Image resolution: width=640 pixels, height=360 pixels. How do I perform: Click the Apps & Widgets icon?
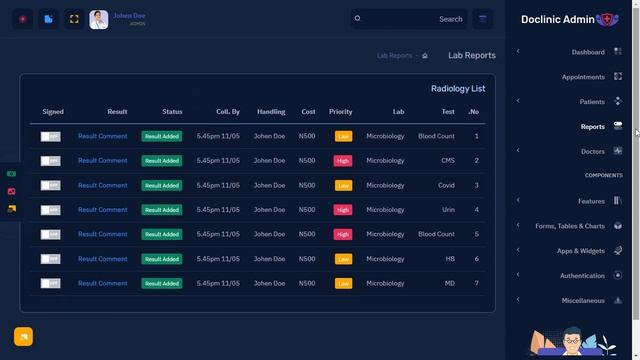point(618,250)
